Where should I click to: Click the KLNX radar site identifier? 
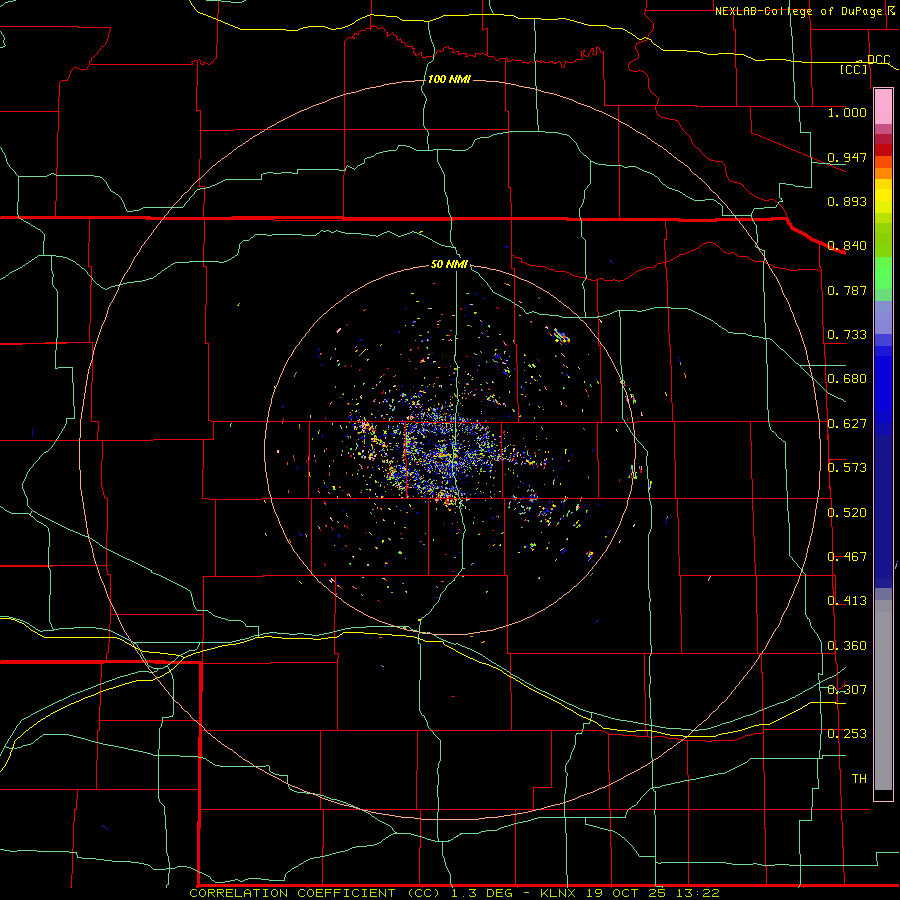558,893
